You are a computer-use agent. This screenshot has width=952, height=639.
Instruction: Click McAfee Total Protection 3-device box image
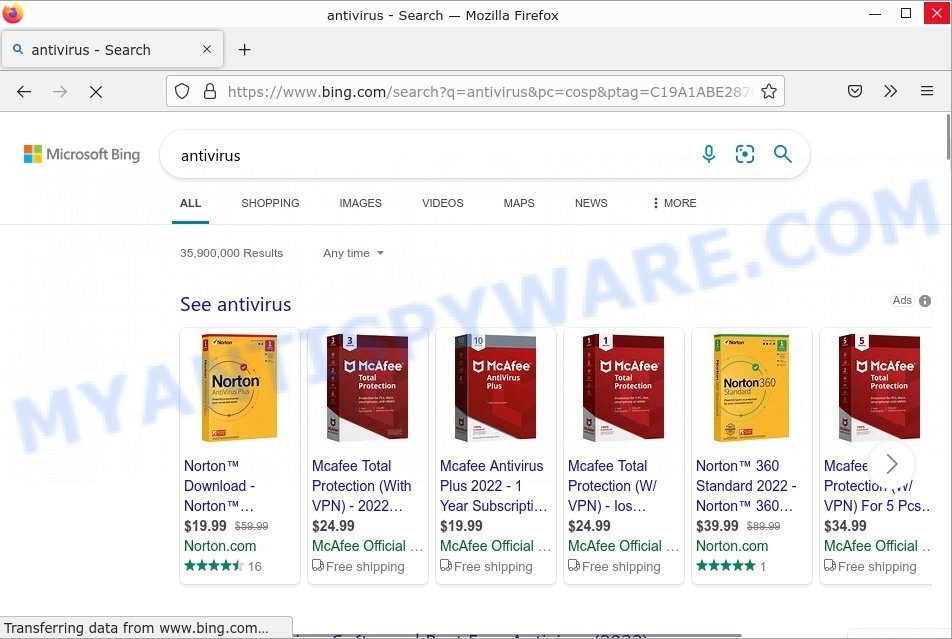[367, 387]
